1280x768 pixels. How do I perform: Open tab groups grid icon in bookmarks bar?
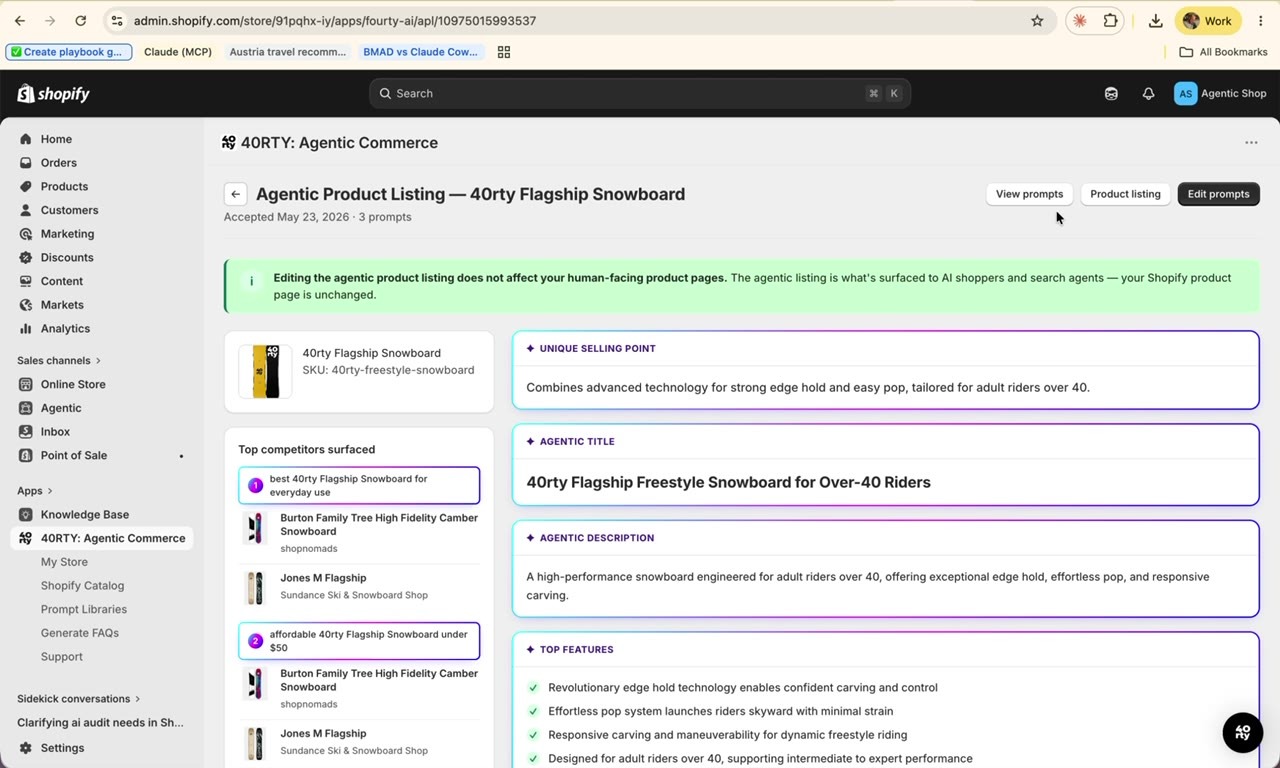click(504, 52)
